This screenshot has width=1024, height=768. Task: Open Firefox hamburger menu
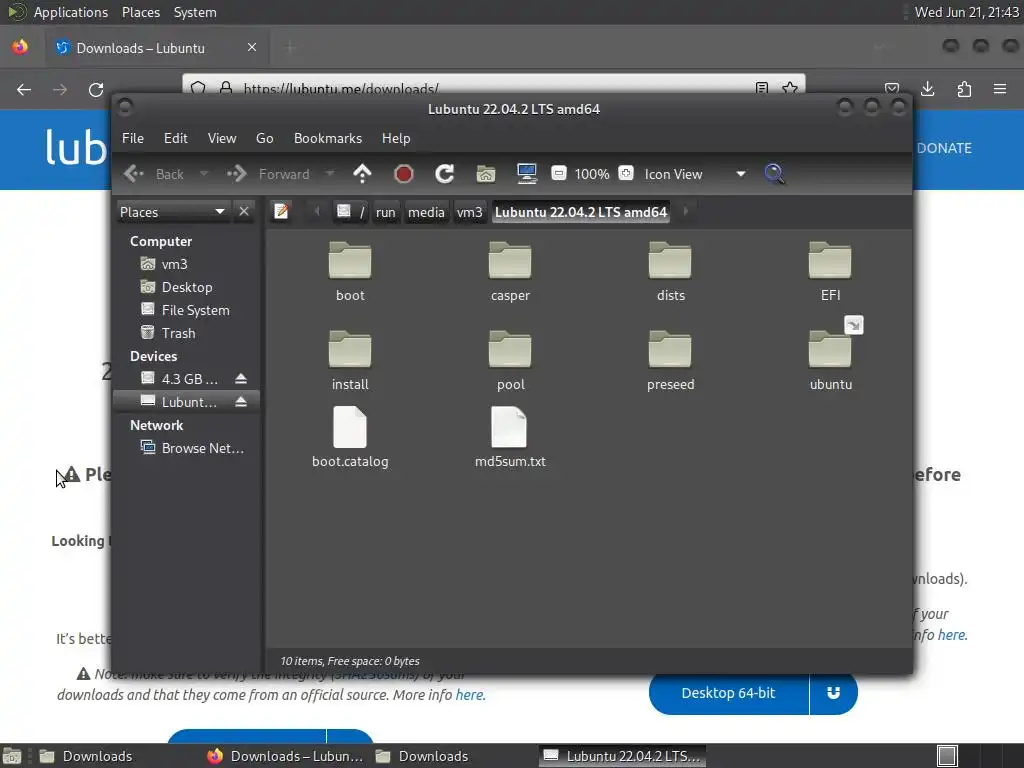pos(1000,89)
